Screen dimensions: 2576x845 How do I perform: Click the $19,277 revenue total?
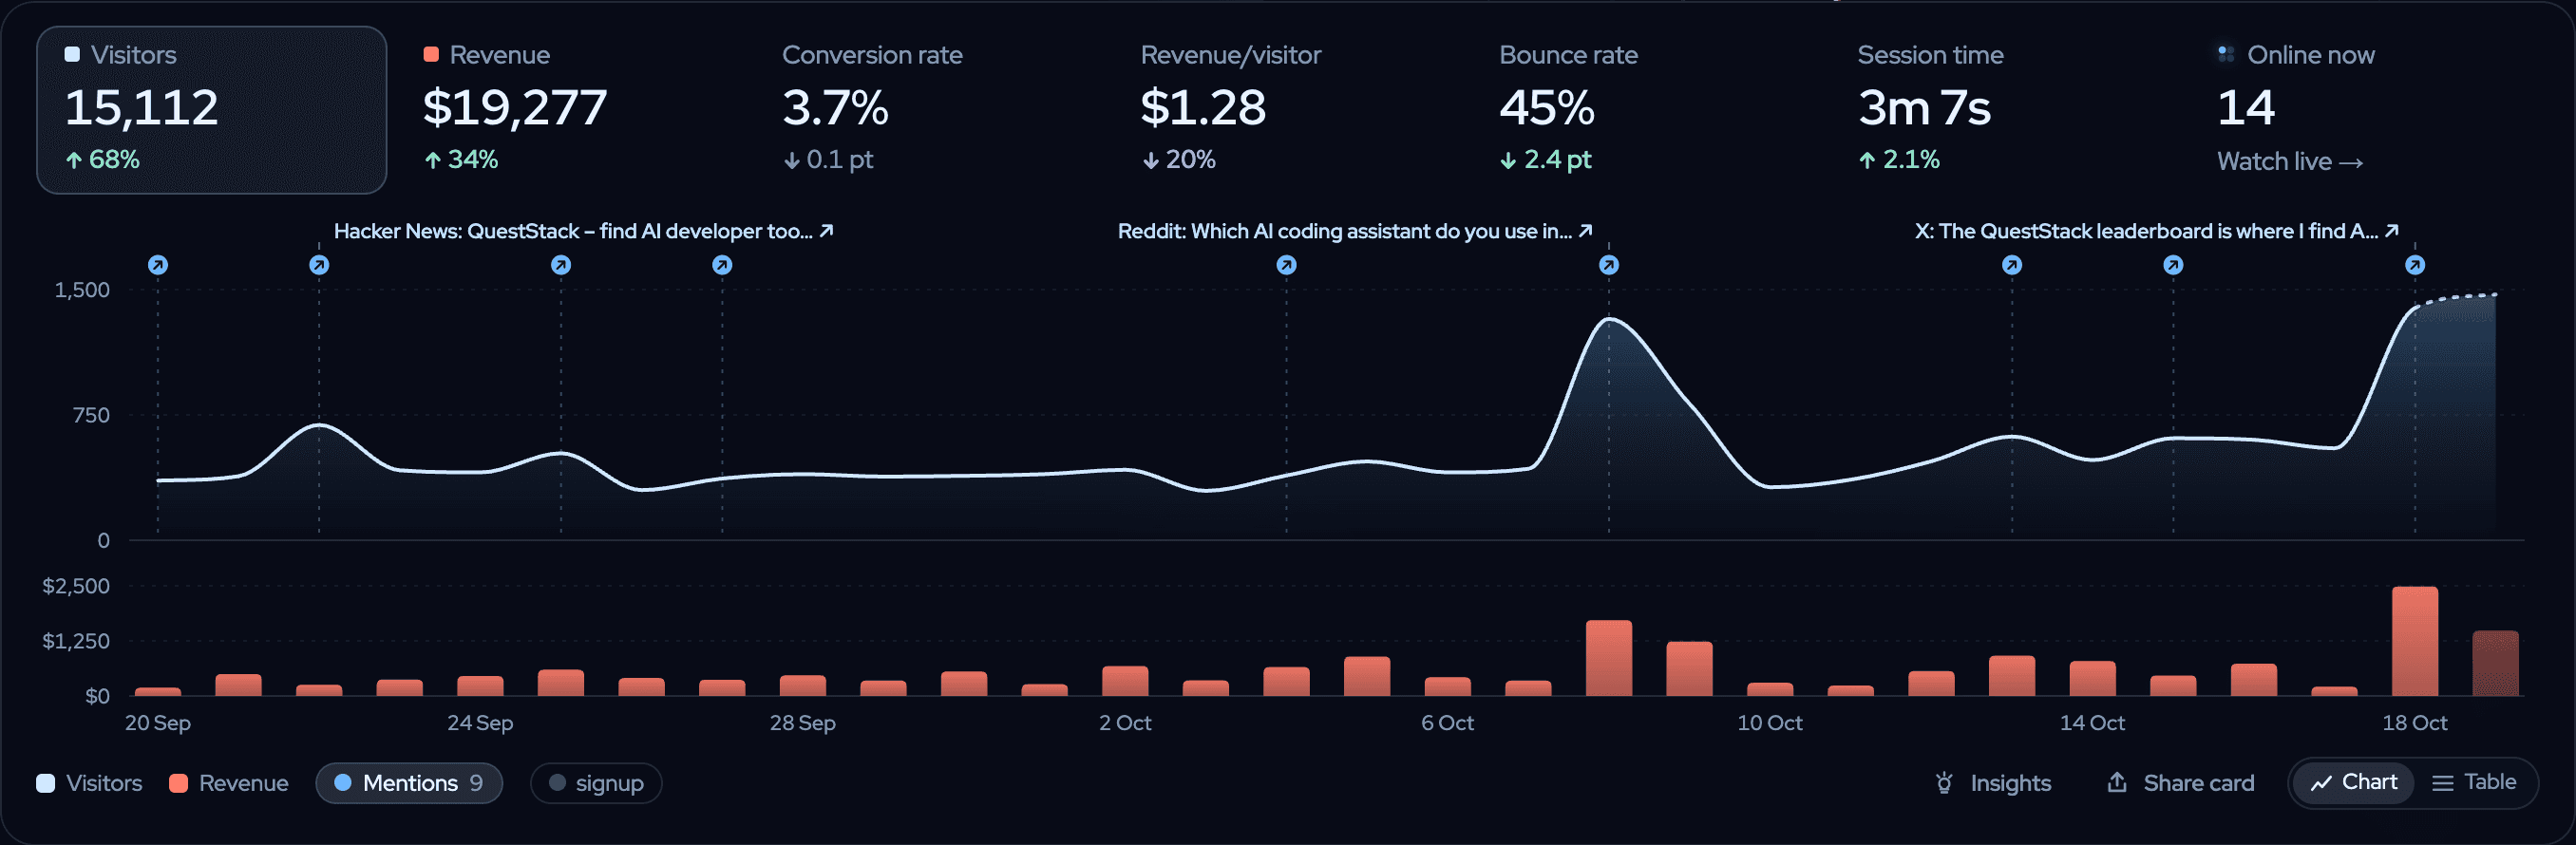click(x=515, y=108)
